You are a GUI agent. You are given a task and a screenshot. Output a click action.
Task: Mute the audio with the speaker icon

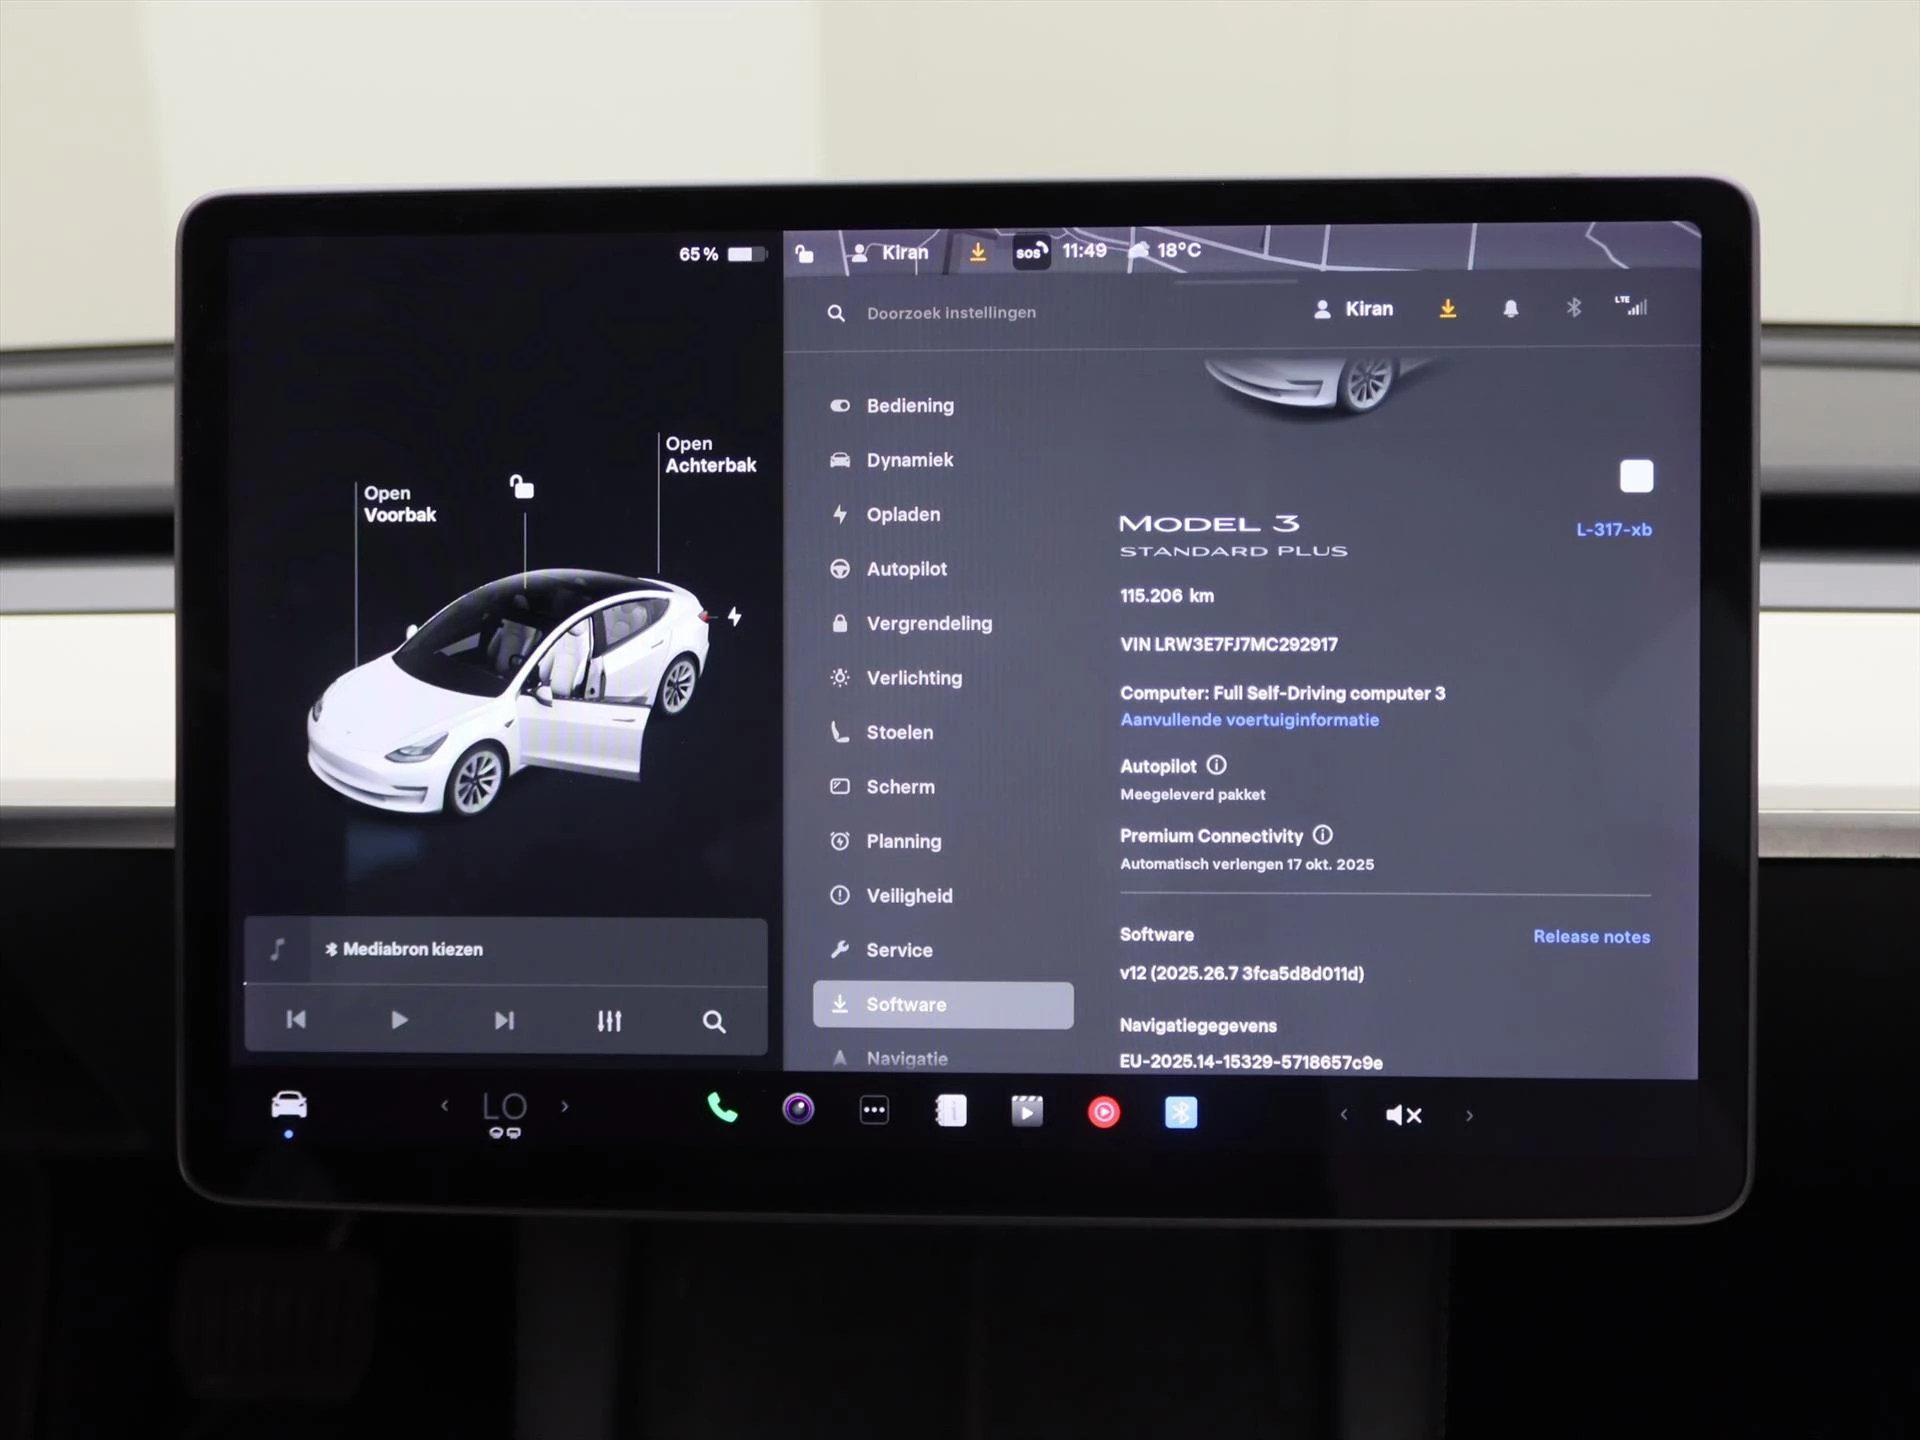(1403, 1115)
